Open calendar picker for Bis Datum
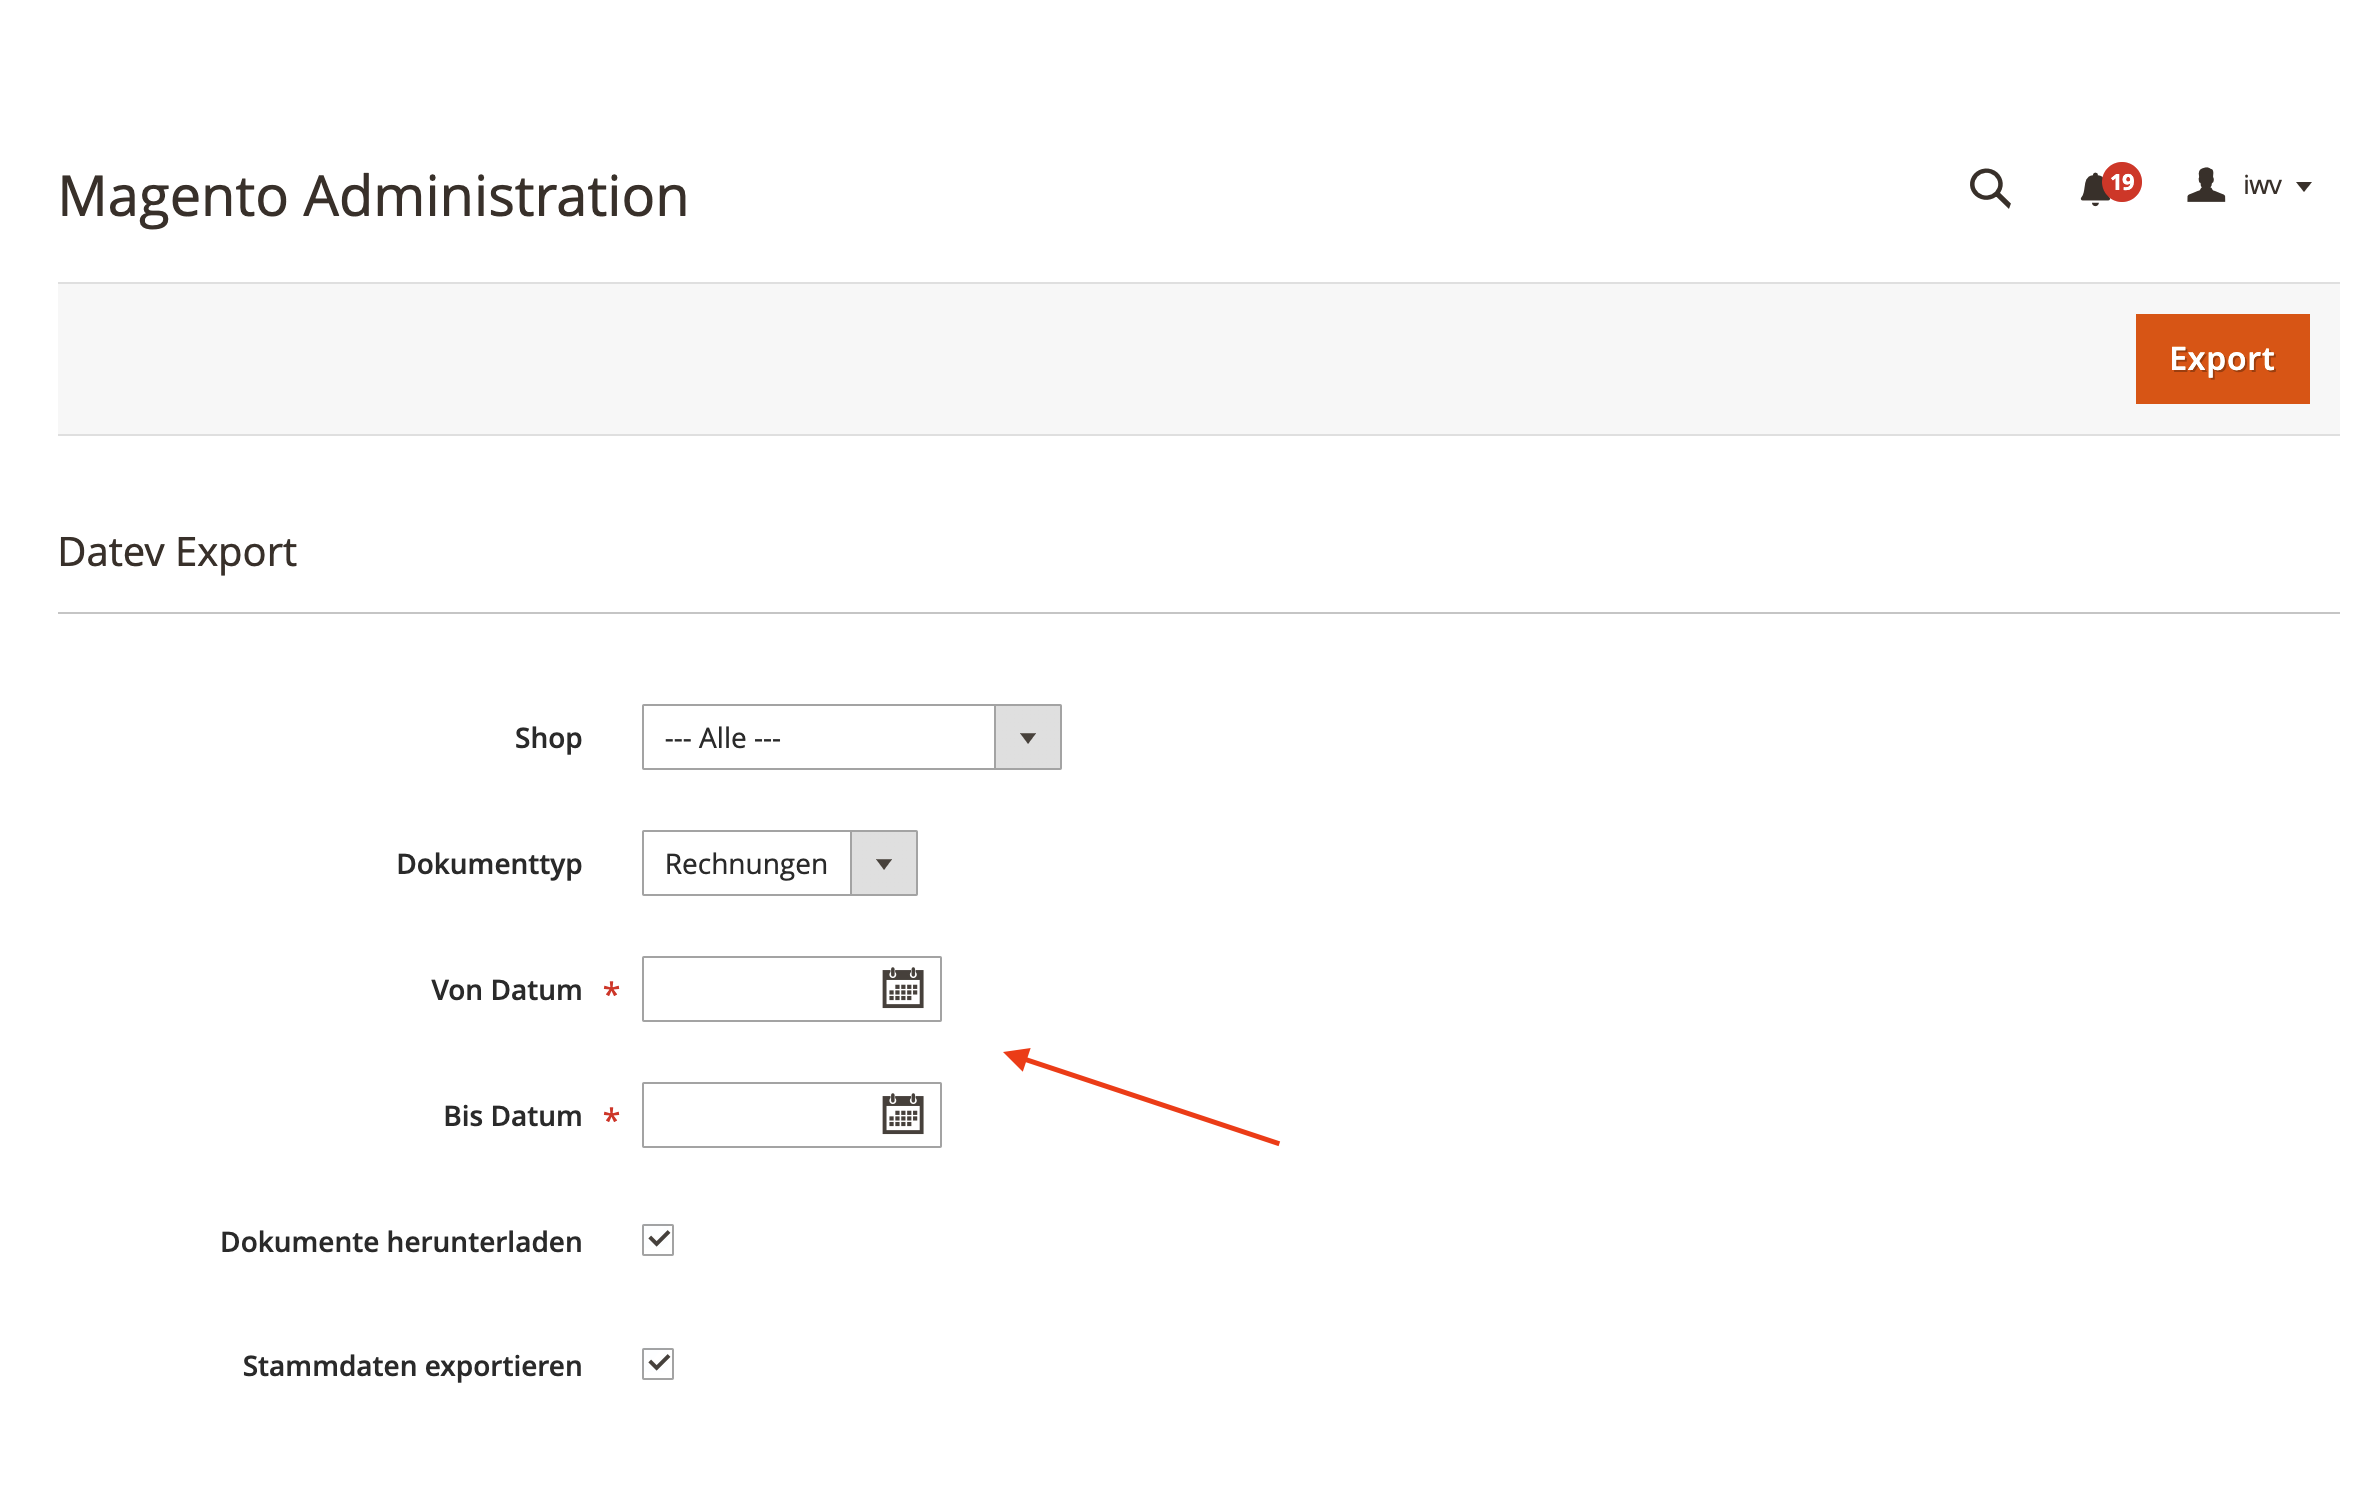 (902, 1115)
